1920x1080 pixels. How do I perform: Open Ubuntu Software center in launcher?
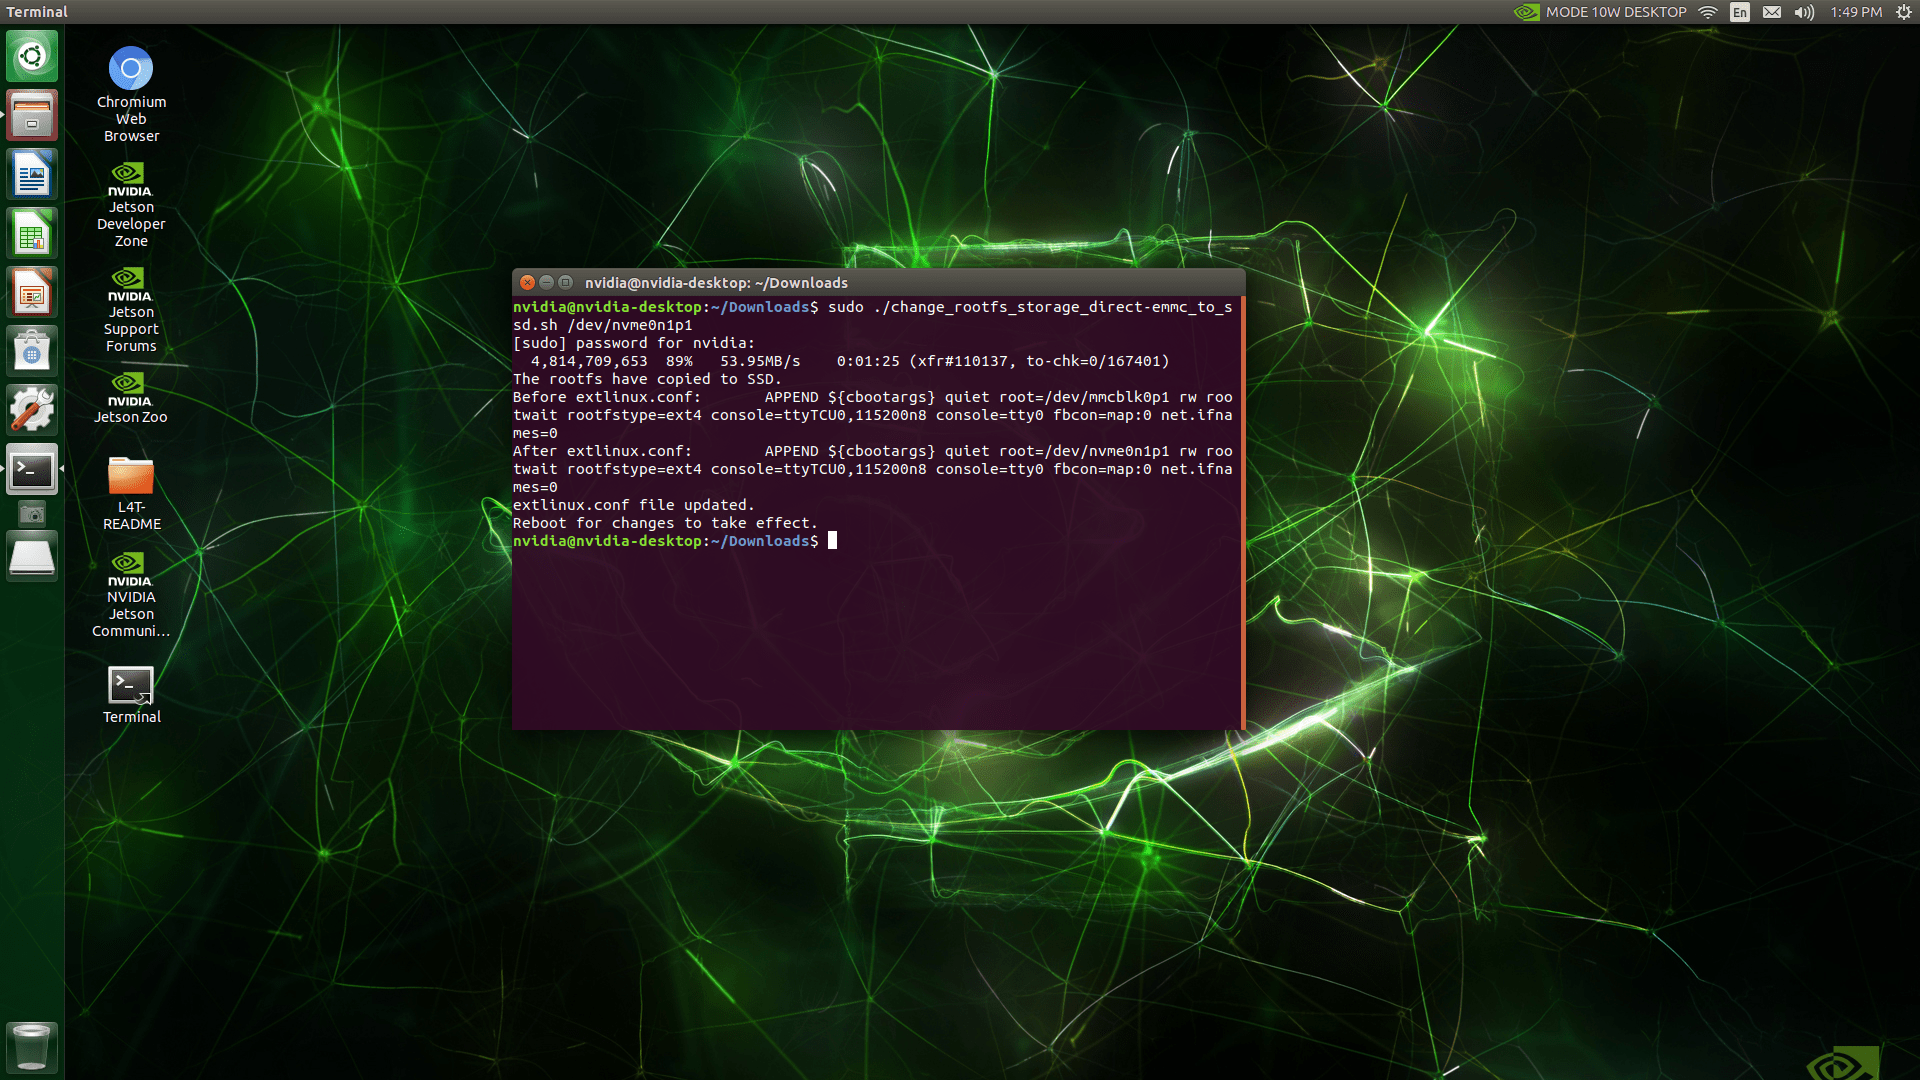[x=32, y=351]
